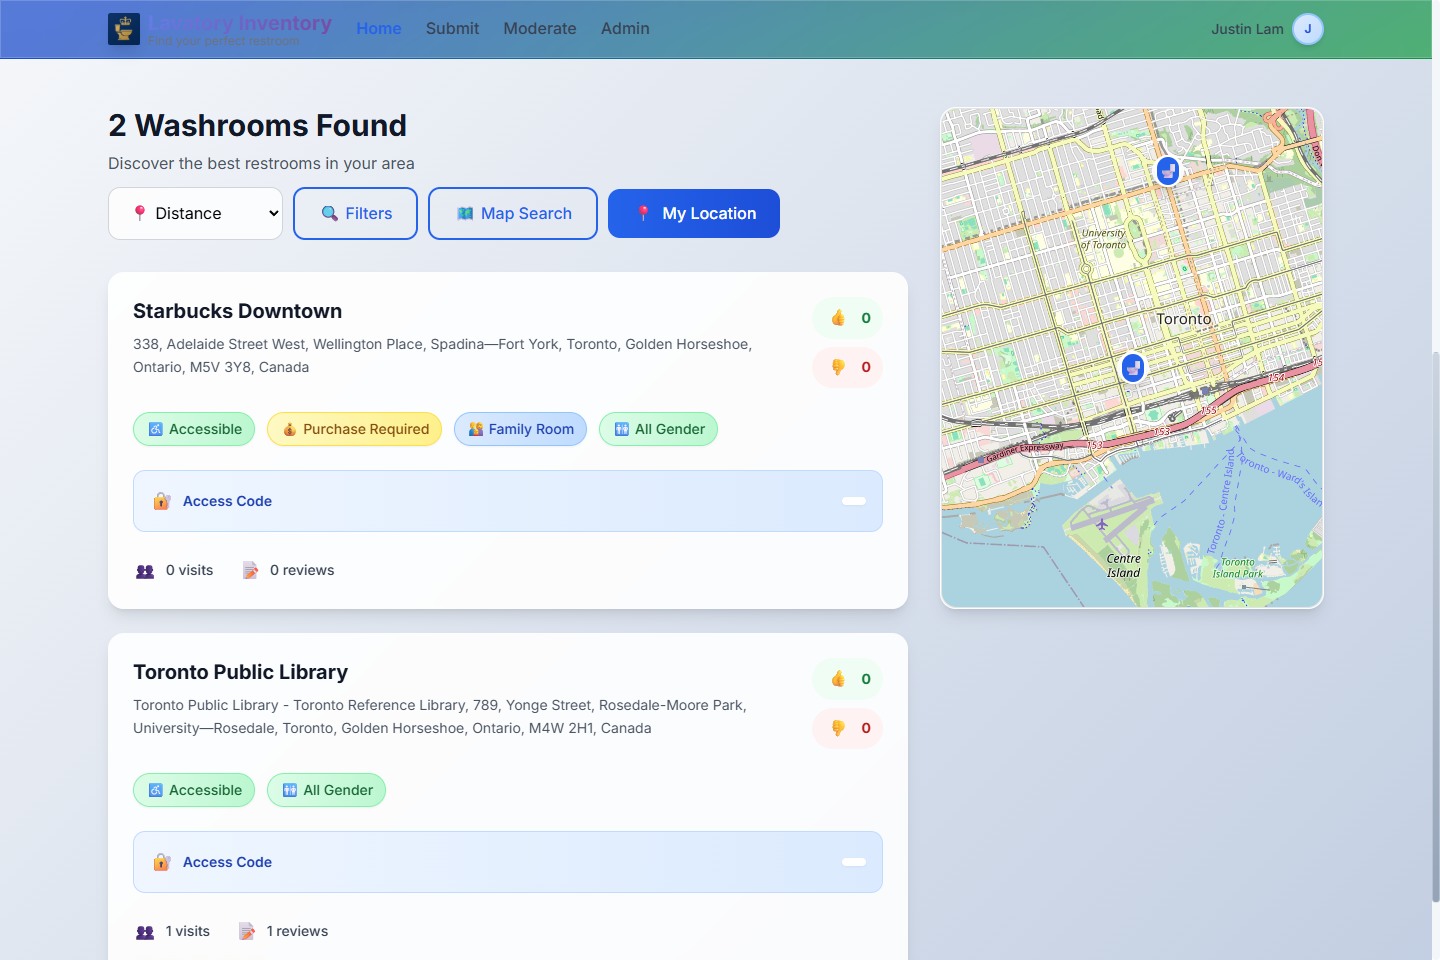Click the Justin Lam user avatar
The width and height of the screenshot is (1440, 960).
[1308, 29]
